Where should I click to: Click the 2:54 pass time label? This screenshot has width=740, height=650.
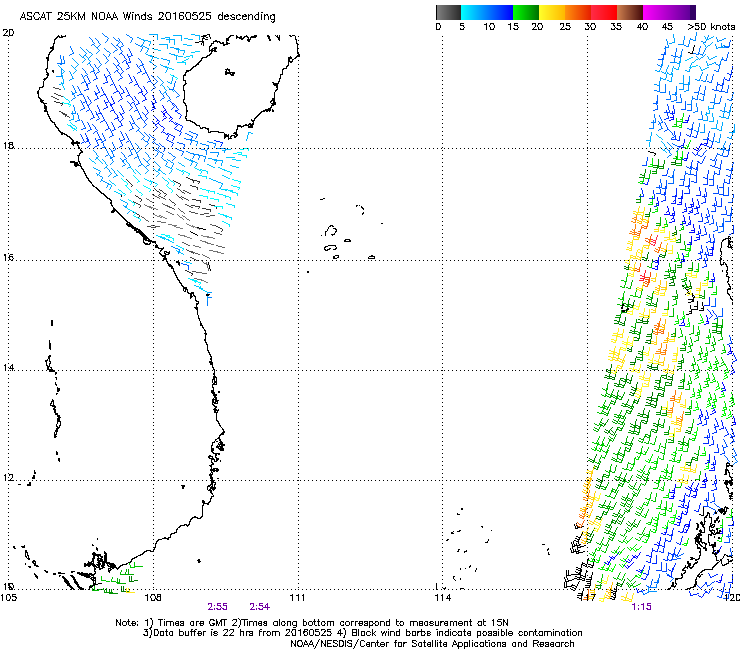point(260,607)
